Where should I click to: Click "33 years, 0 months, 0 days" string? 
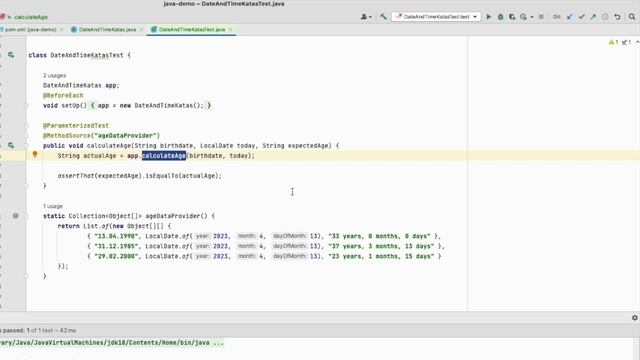(379, 236)
